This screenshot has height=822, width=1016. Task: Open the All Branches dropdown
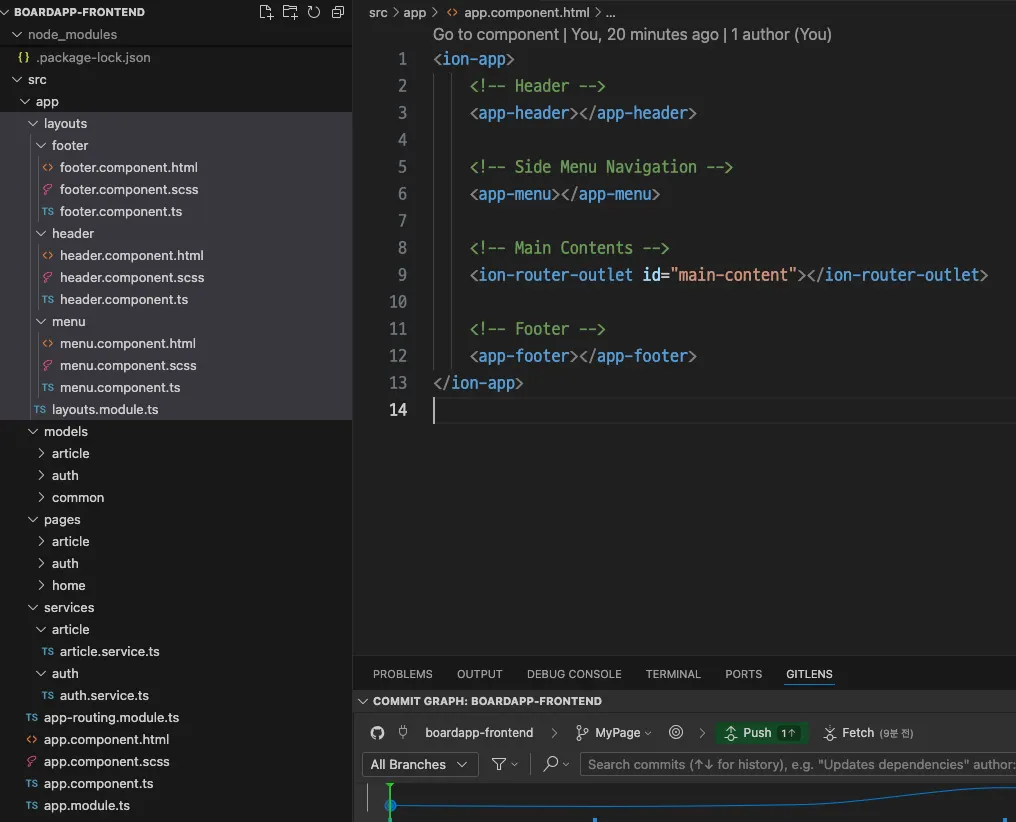point(418,764)
